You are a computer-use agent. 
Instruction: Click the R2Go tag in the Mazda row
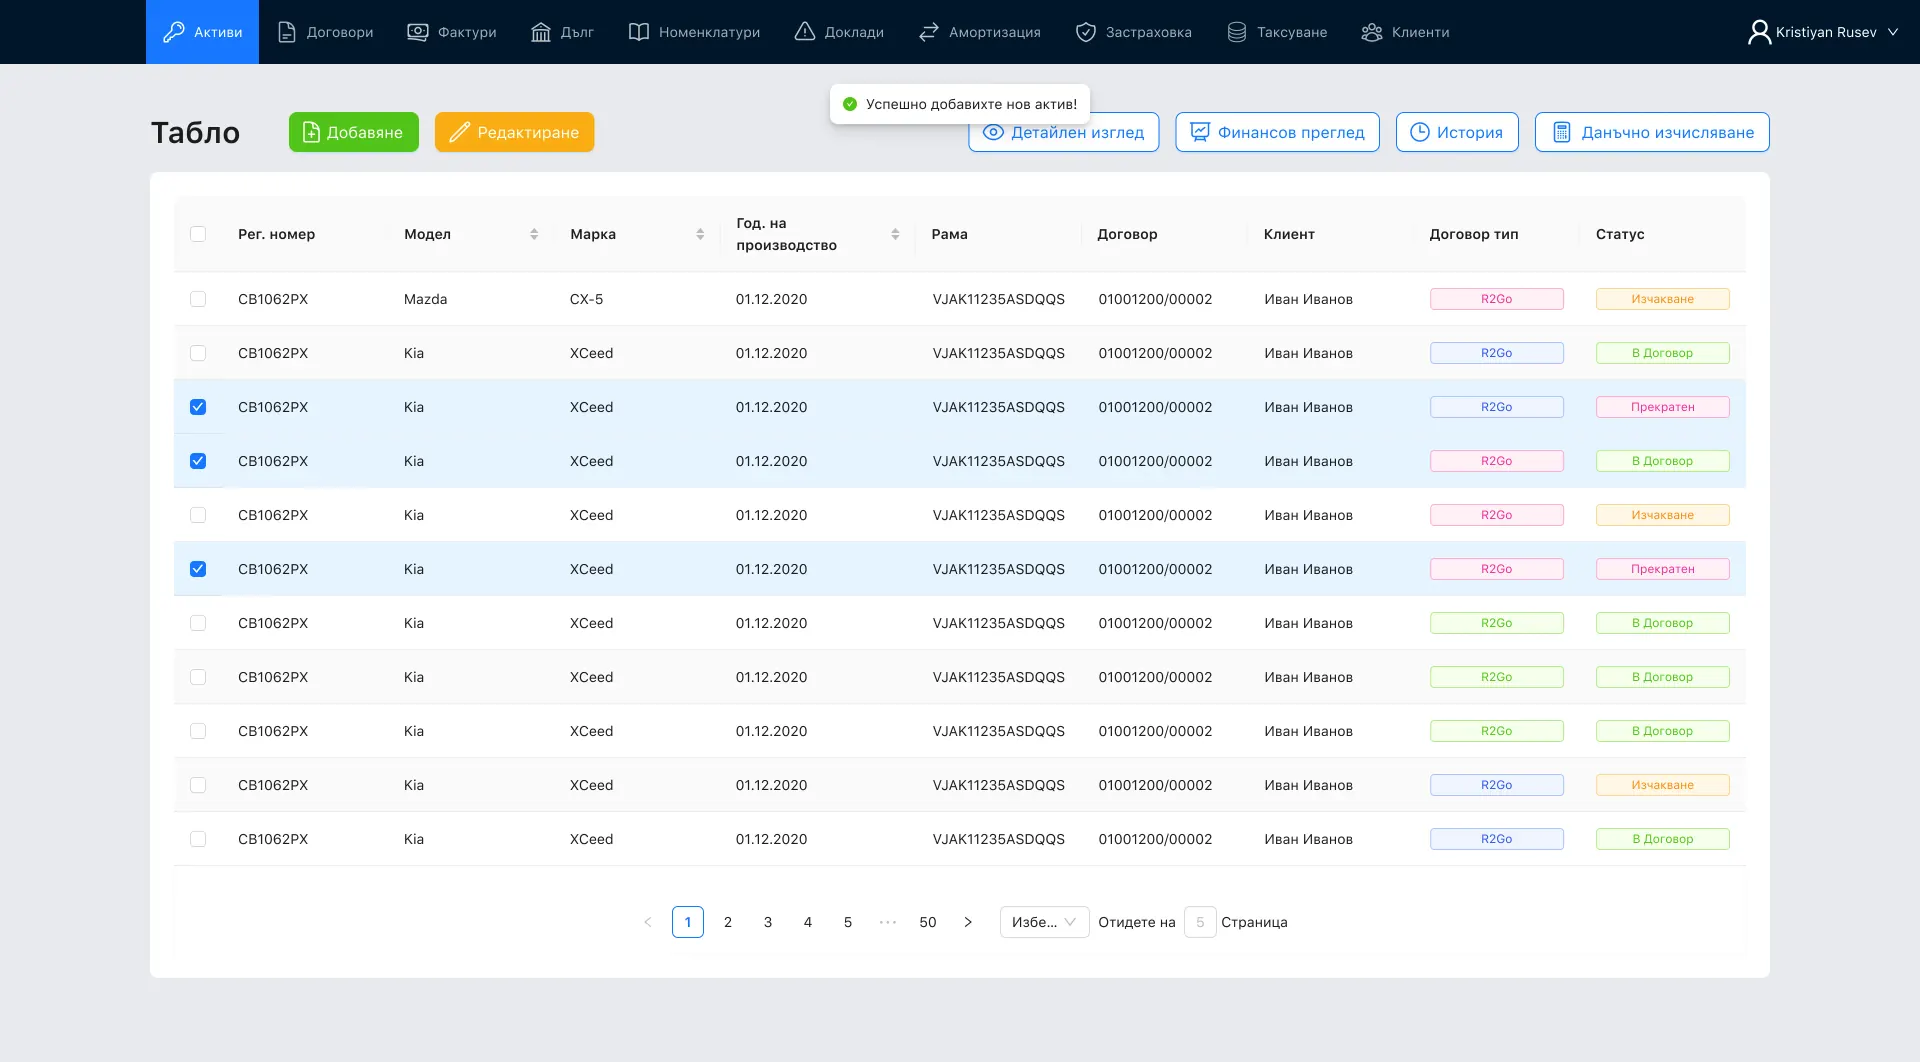(x=1497, y=299)
